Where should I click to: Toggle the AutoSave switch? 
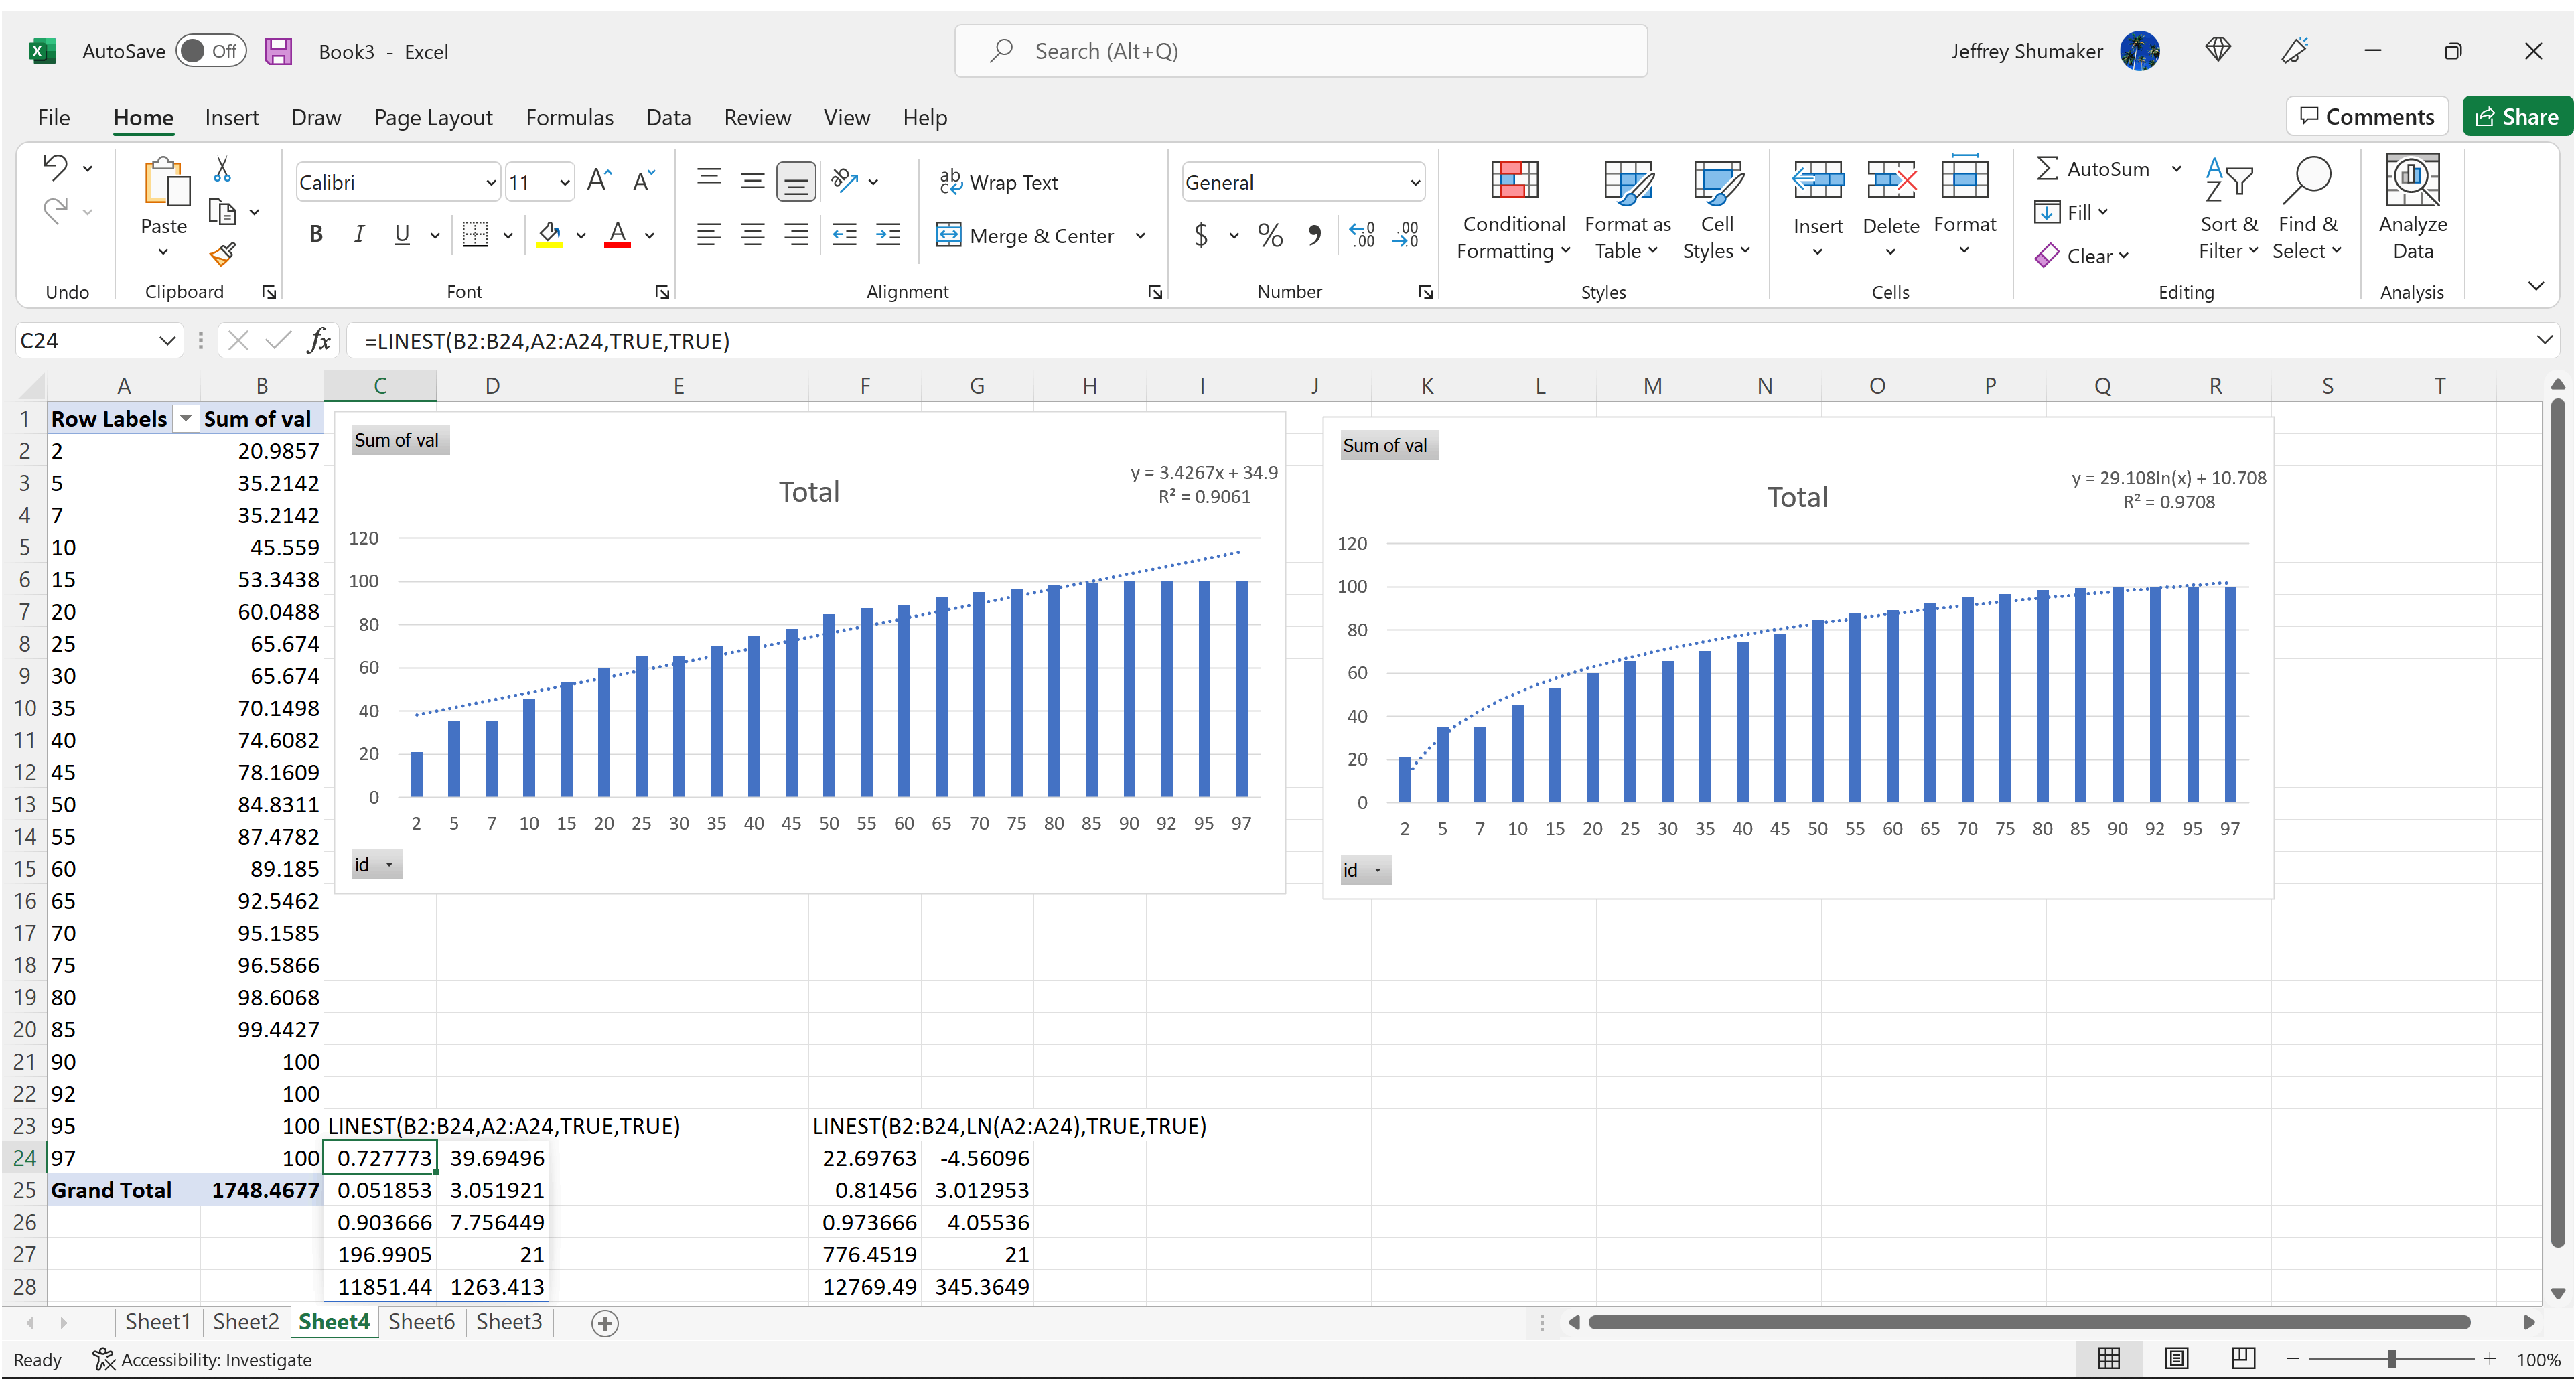click(x=211, y=51)
